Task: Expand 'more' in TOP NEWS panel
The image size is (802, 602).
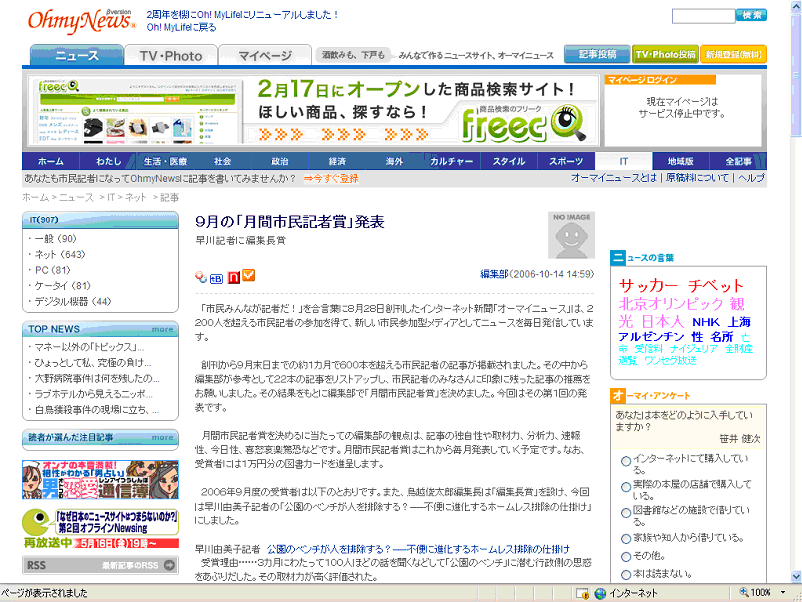Action: point(163,328)
